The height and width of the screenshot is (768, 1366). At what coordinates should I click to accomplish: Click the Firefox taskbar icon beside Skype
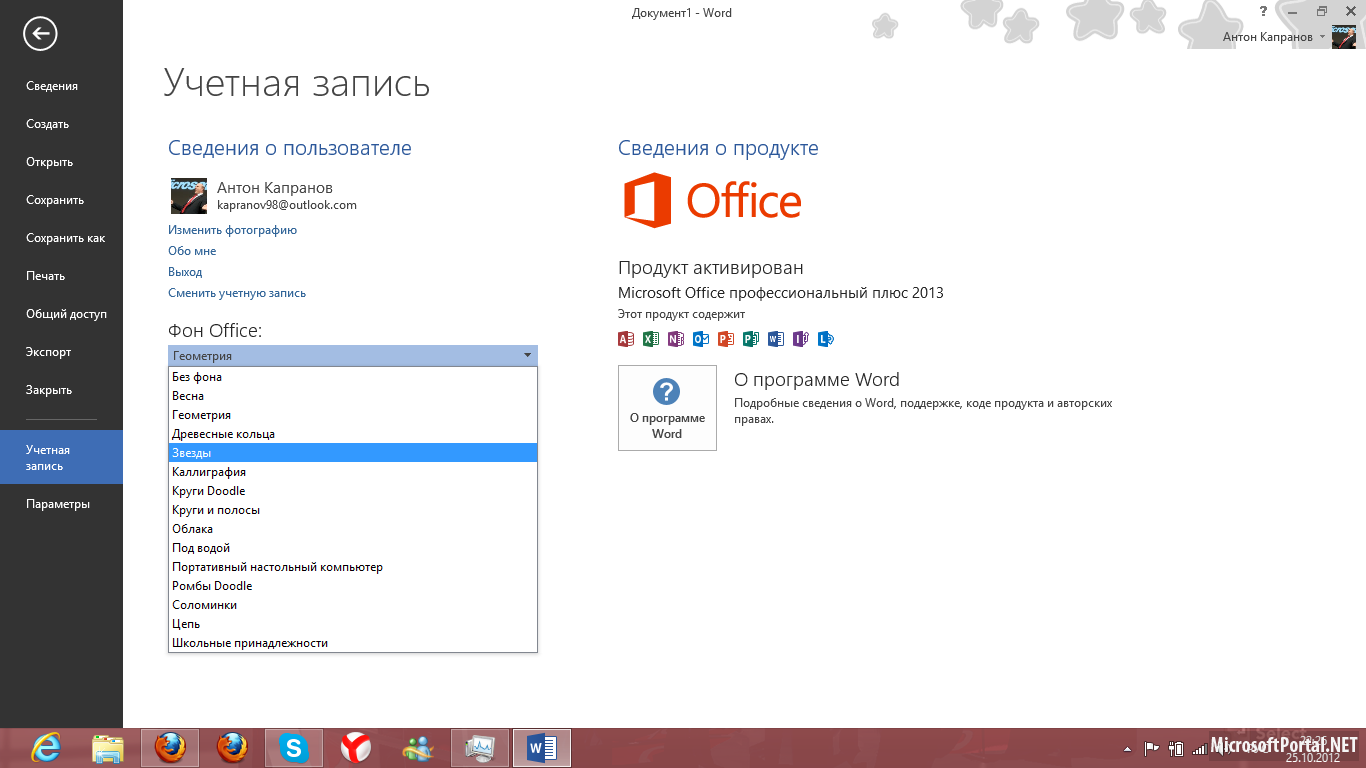232,747
